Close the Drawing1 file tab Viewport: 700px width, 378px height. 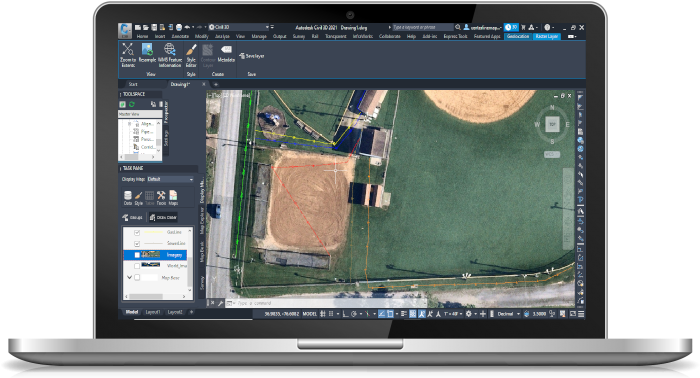(204, 84)
